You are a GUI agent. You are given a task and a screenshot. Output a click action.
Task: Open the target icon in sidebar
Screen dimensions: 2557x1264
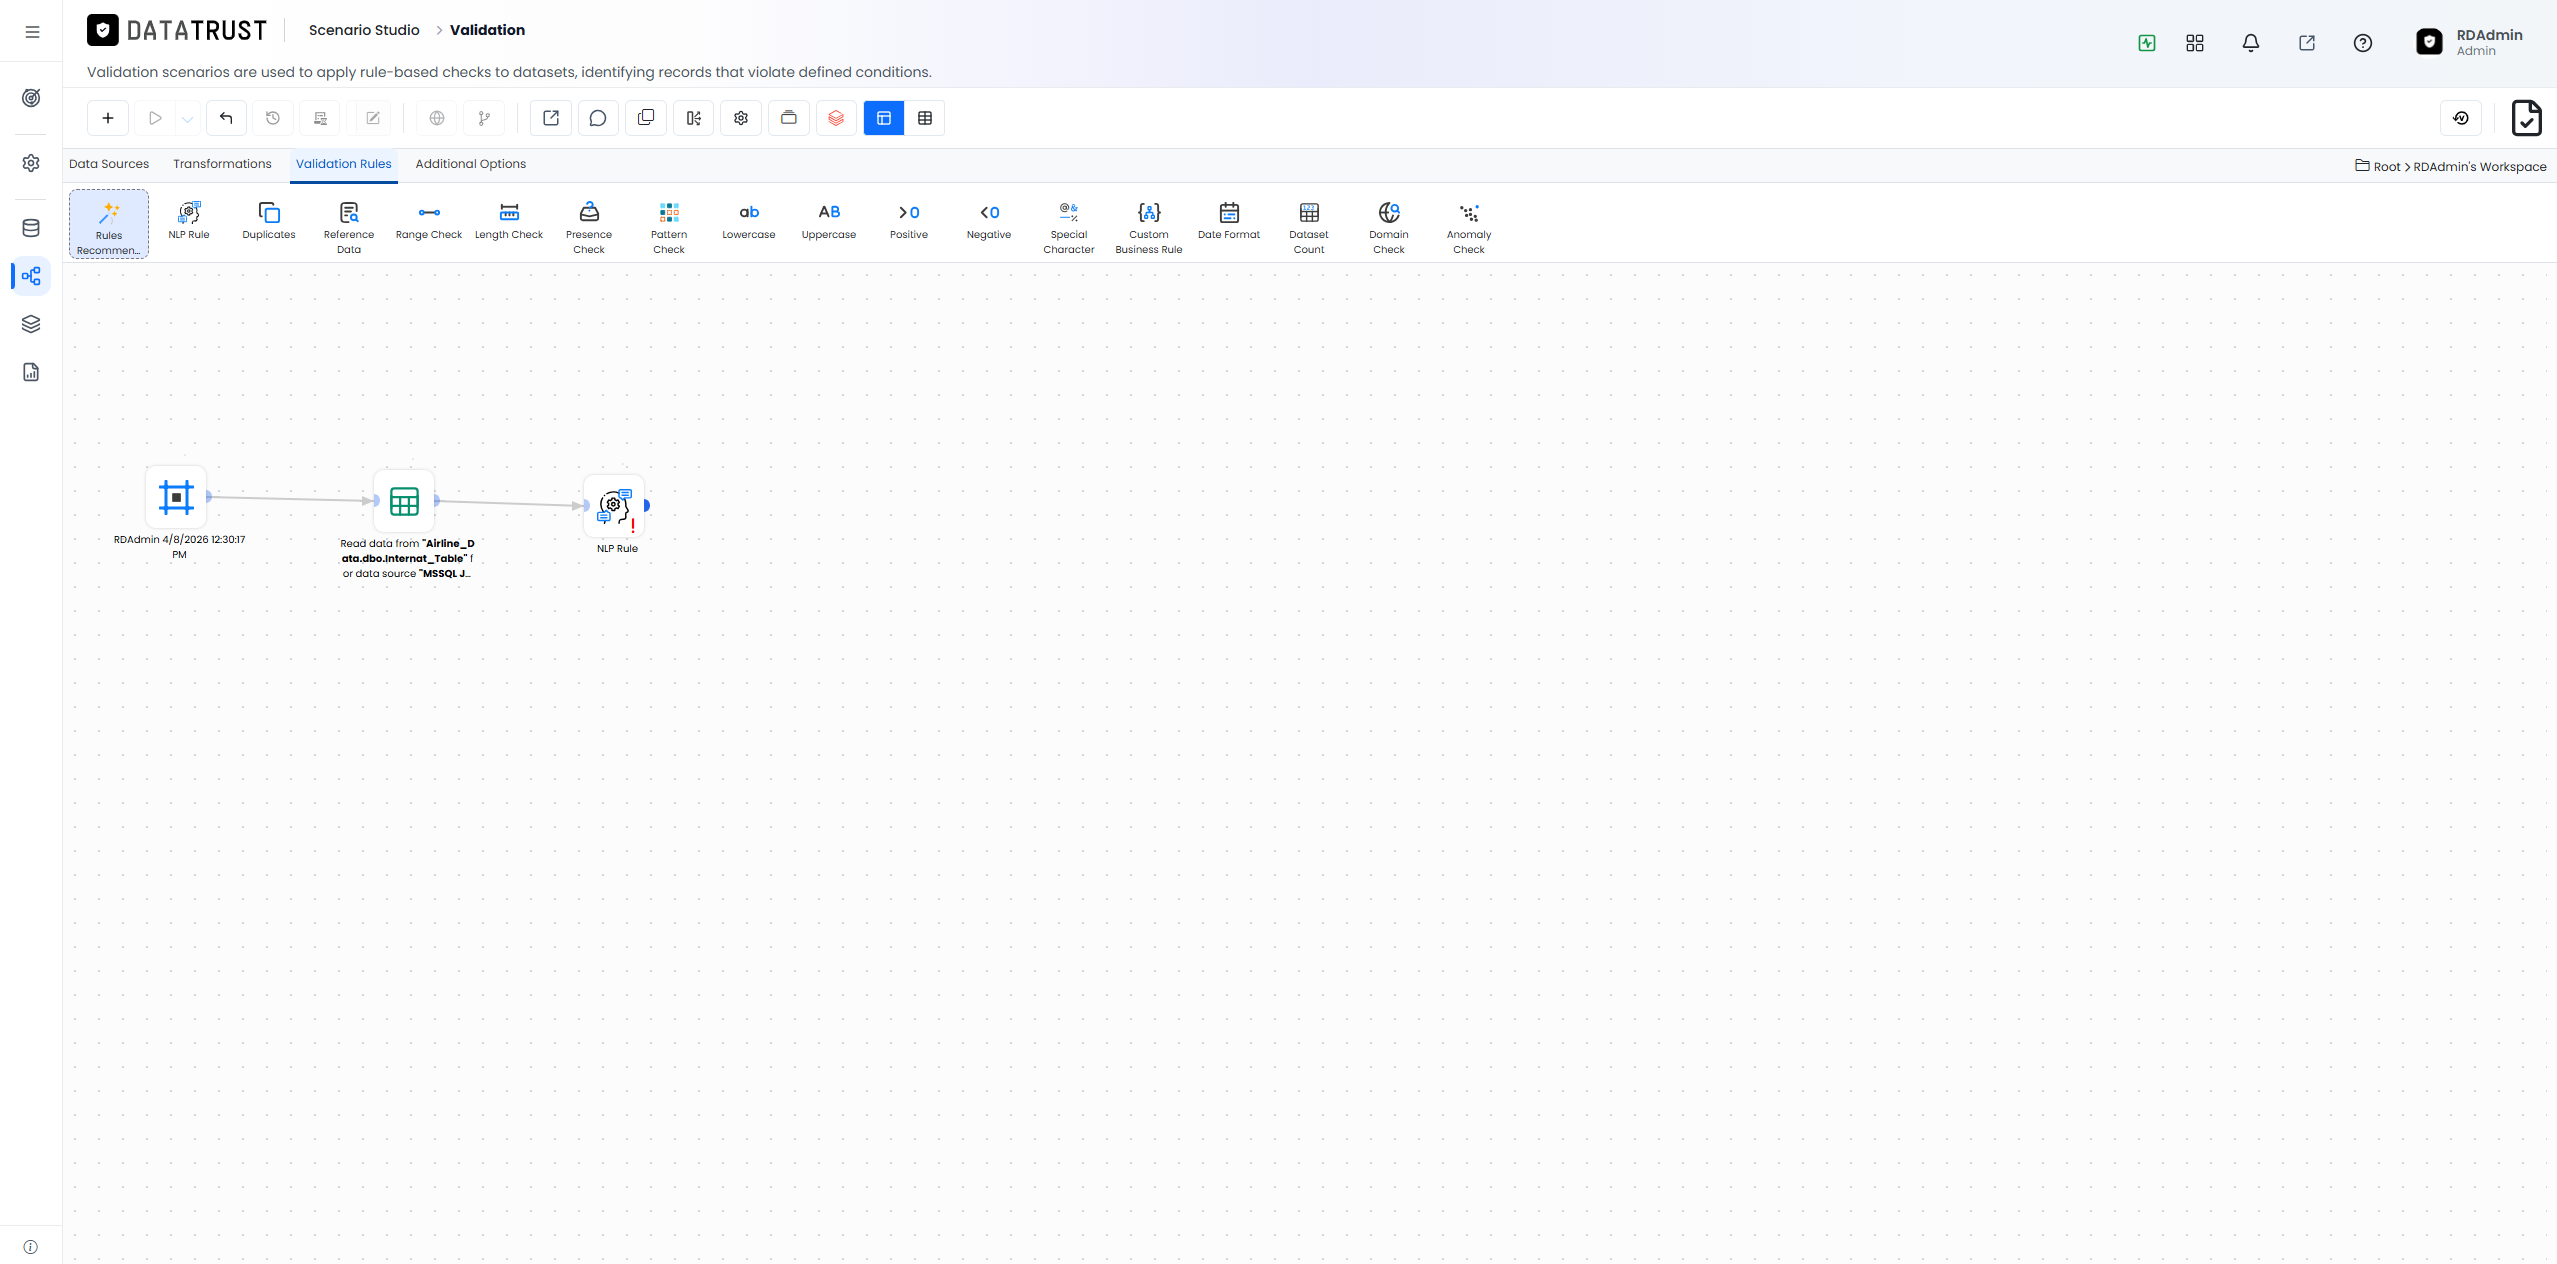31,98
